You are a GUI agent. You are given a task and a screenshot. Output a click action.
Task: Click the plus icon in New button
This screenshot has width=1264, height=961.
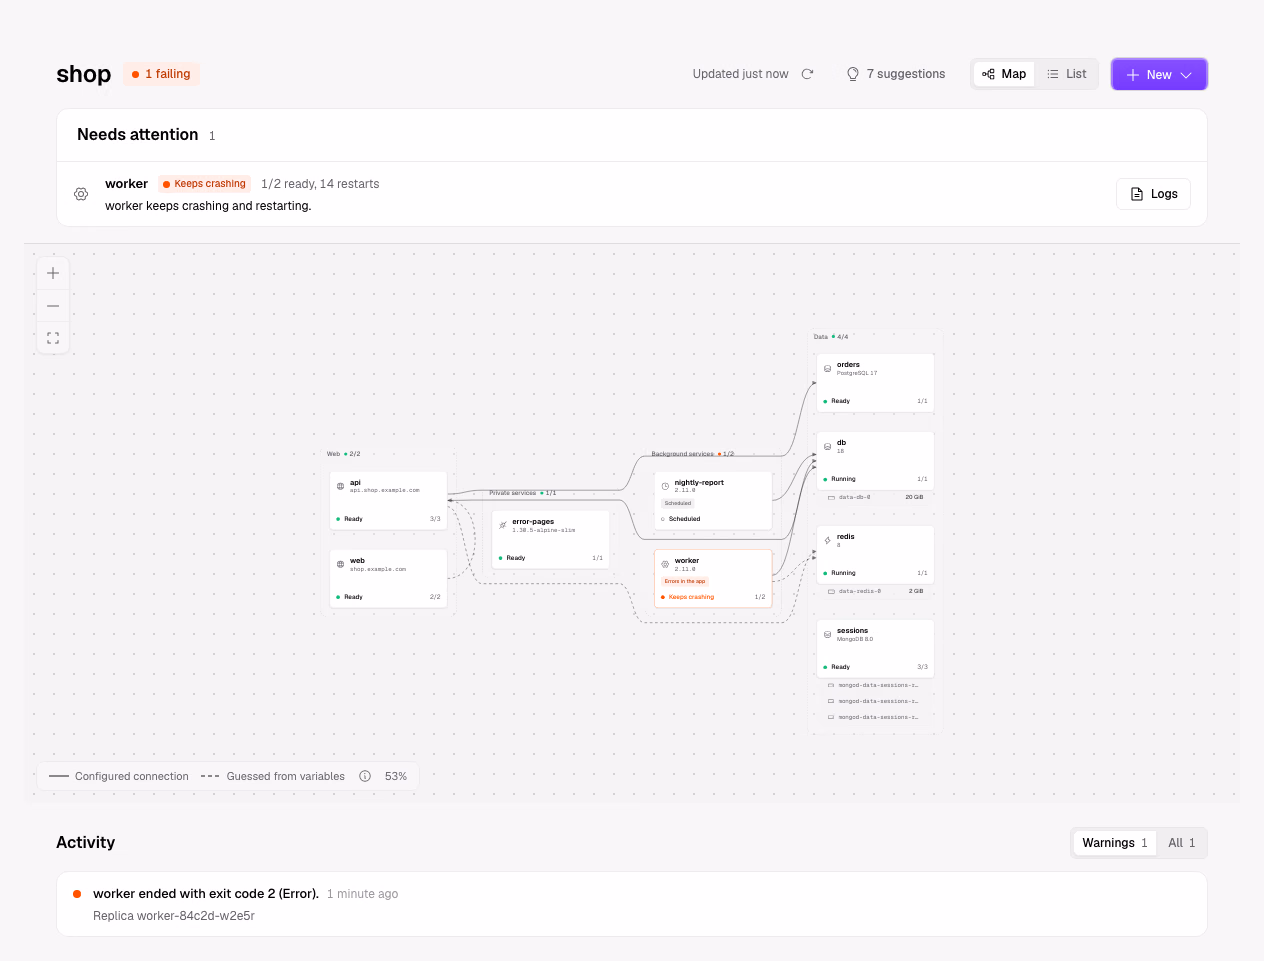coord(1133,75)
